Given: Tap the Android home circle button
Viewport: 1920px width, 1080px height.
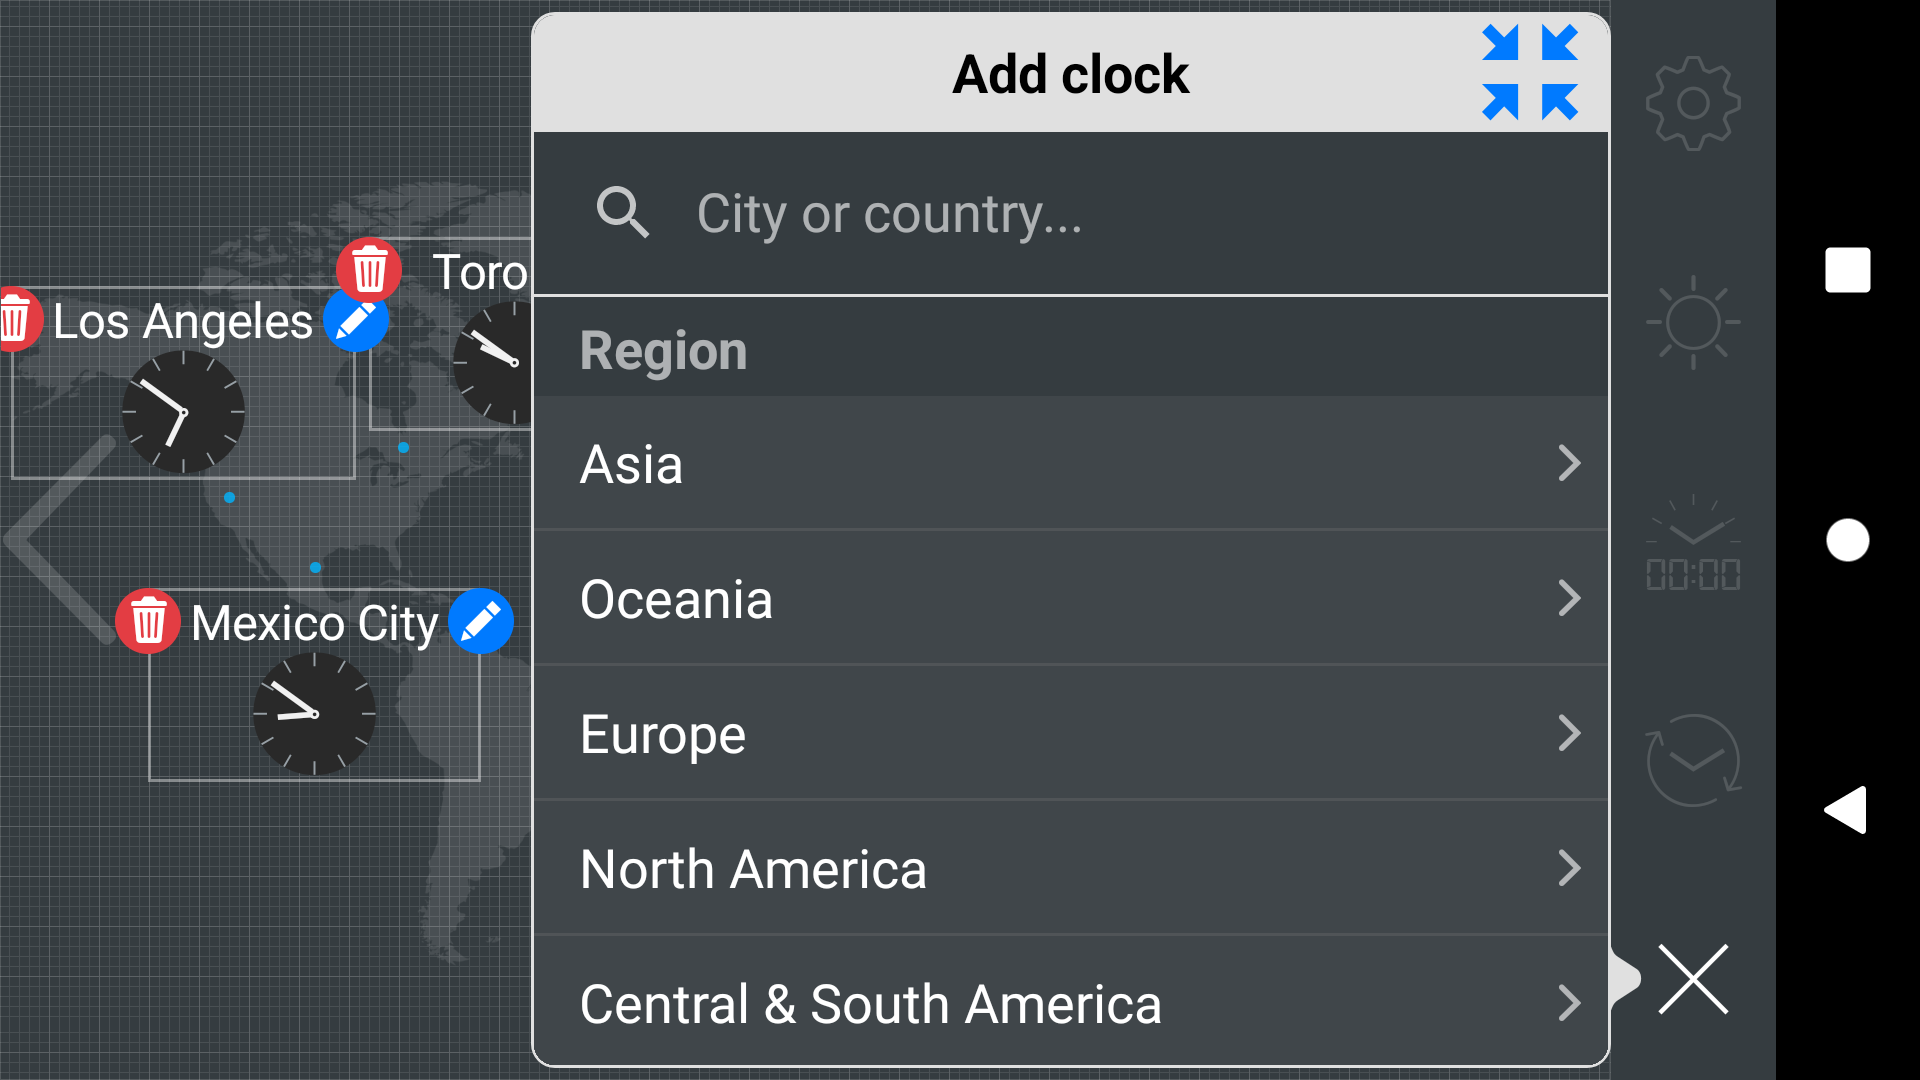Looking at the screenshot, I should coord(1846,540).
